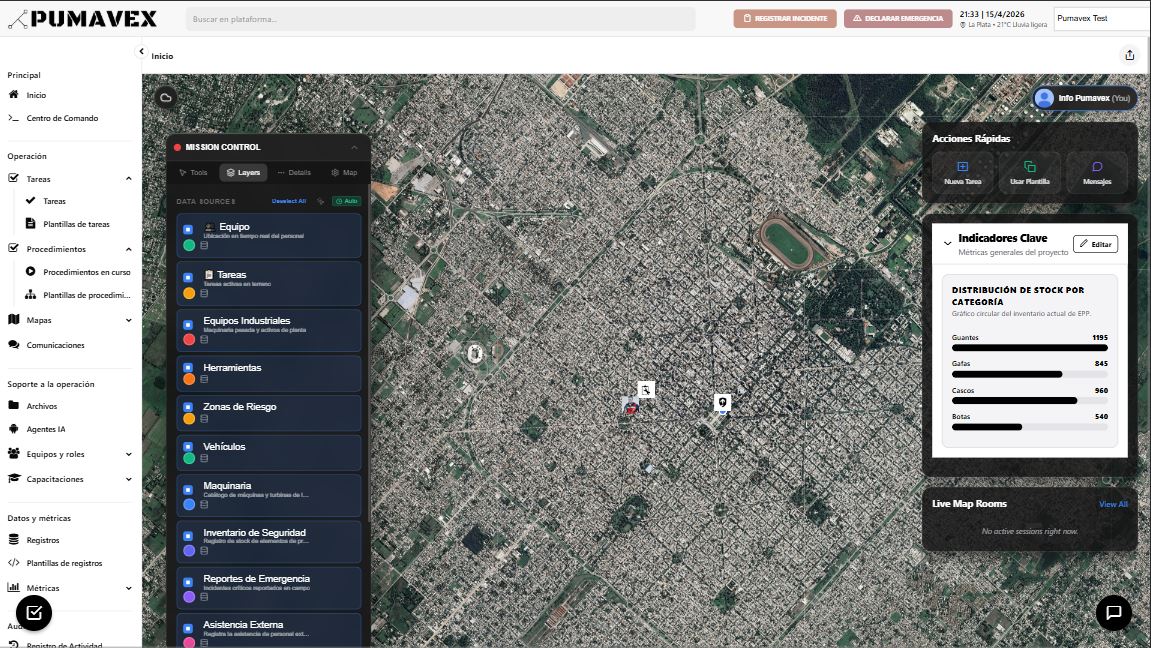Open the chat bubble in bottom-right corner
This screenshot has width=1151, height=648.
coord(1114,612)
